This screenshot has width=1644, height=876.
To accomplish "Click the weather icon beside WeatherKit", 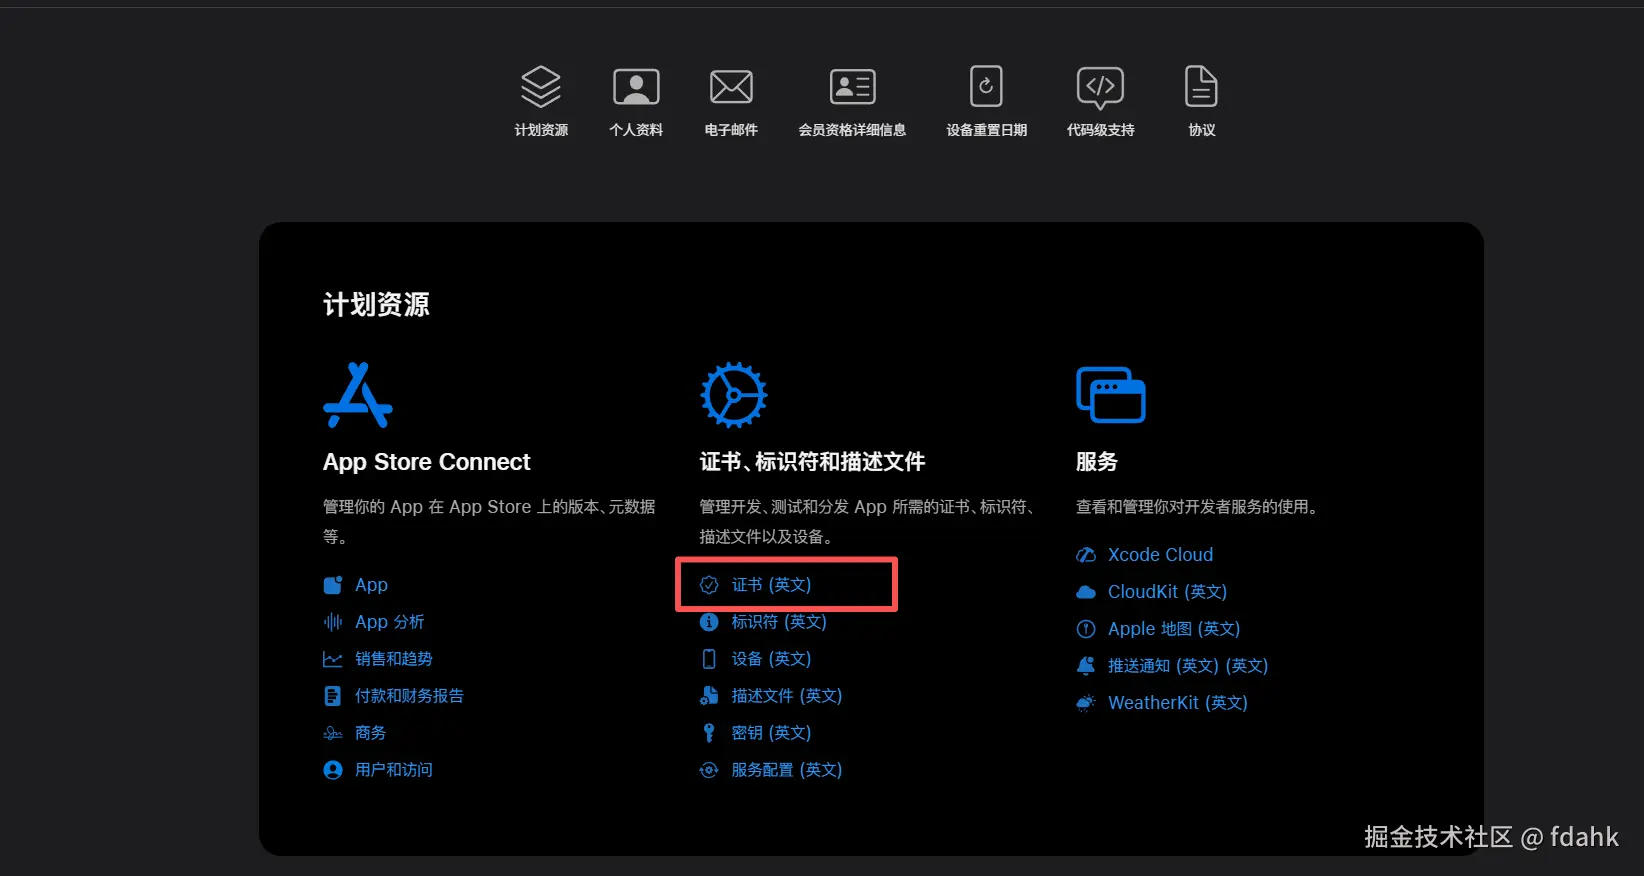I will click(1086, 703).
